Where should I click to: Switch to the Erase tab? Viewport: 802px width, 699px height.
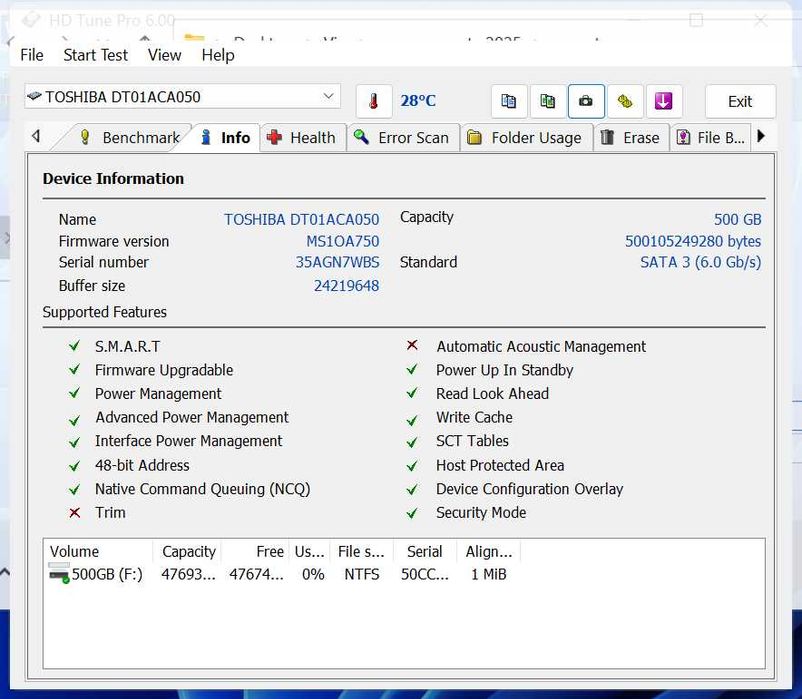pyautogui.click(x=631, y=138)
